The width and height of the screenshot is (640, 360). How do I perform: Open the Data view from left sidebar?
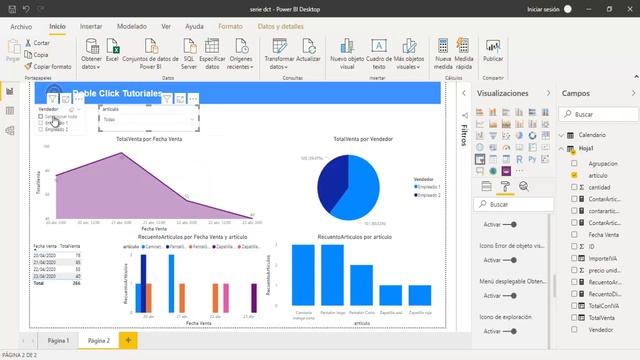(10, 111)
